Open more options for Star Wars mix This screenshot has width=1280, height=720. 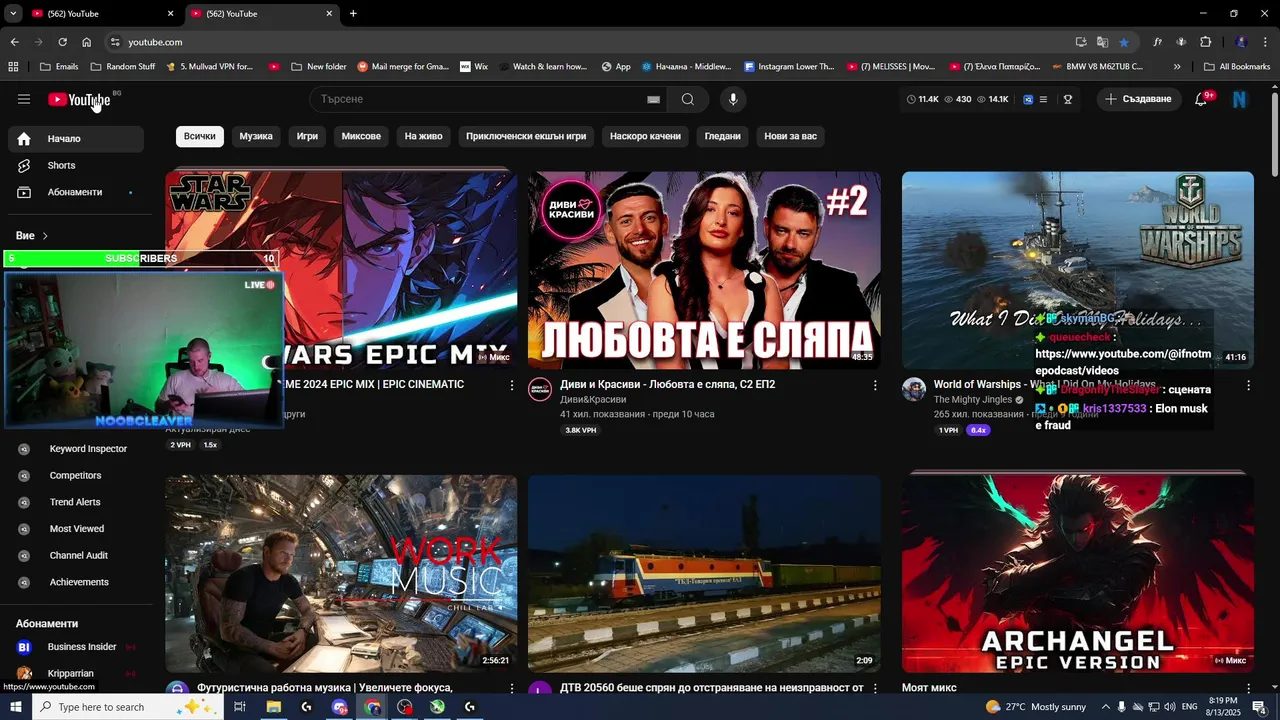coord(512,385)
